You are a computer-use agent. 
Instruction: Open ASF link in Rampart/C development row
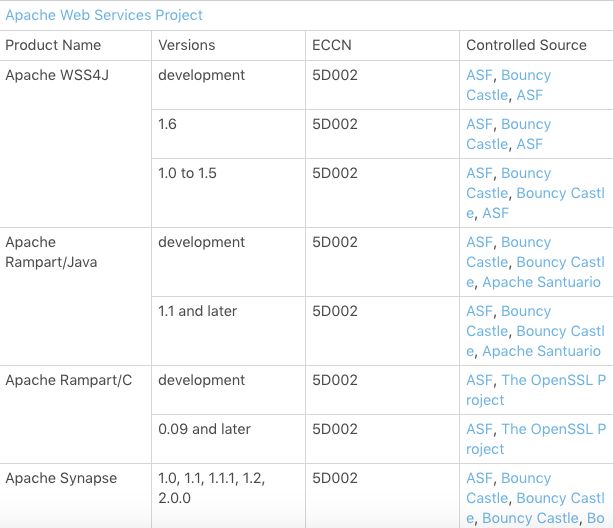tap(479, 380)
